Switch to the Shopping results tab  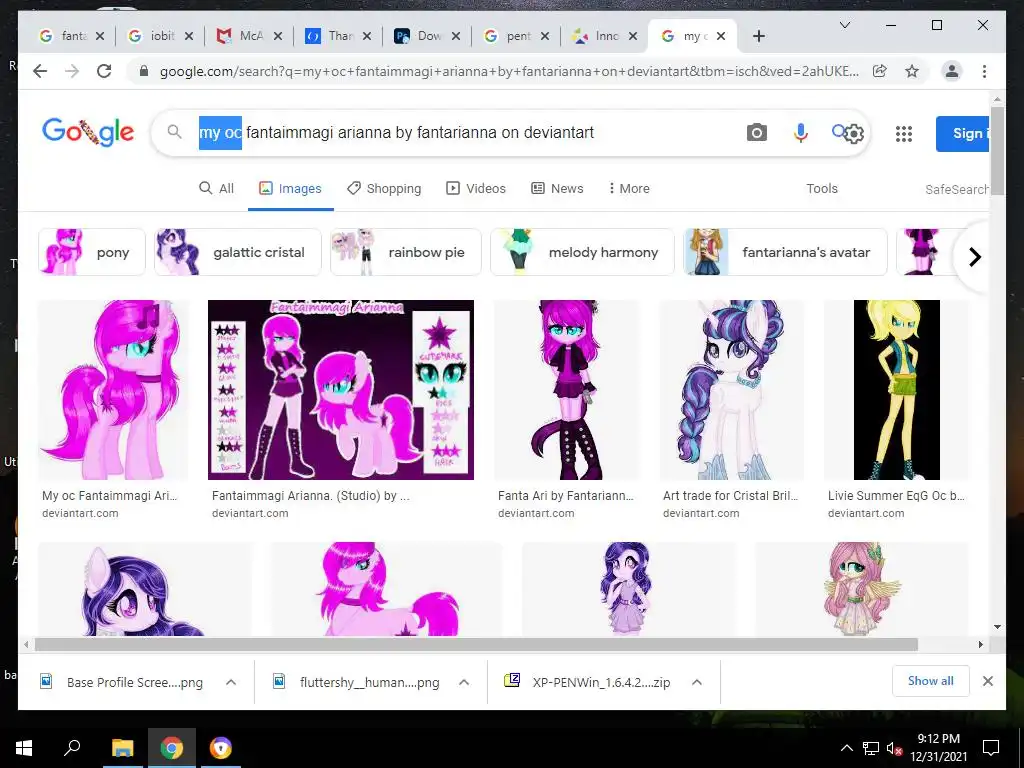[384, 188]
